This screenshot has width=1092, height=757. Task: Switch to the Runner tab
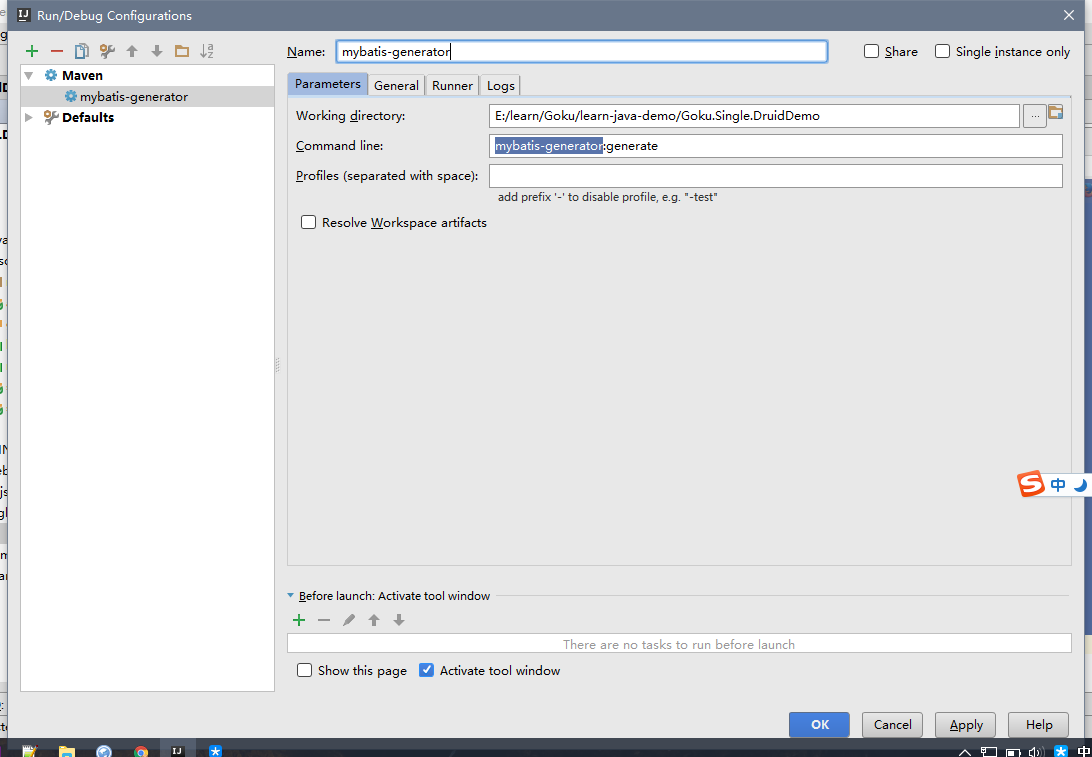452,85
